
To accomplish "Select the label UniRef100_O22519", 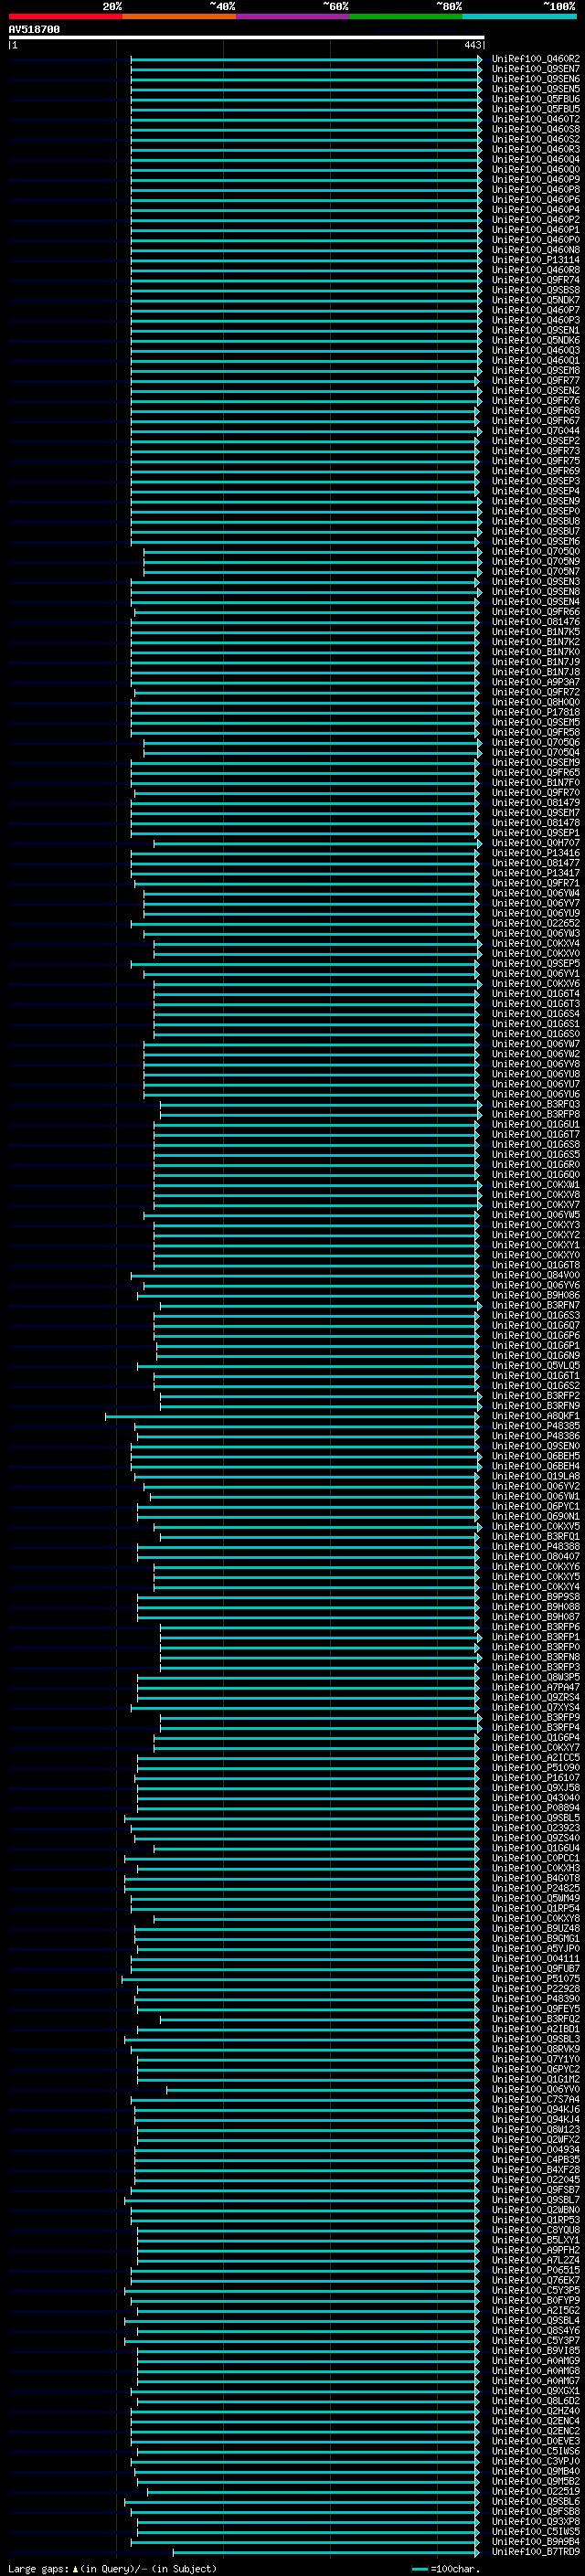I will [535, 2491].
